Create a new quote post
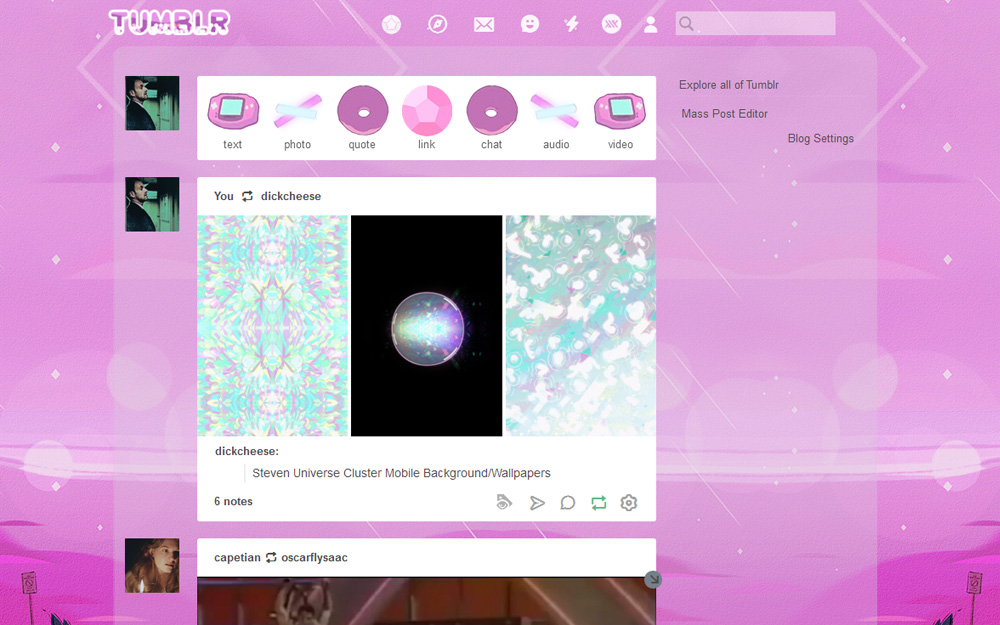Screen dimensions: 1000x625 point(362,118)
